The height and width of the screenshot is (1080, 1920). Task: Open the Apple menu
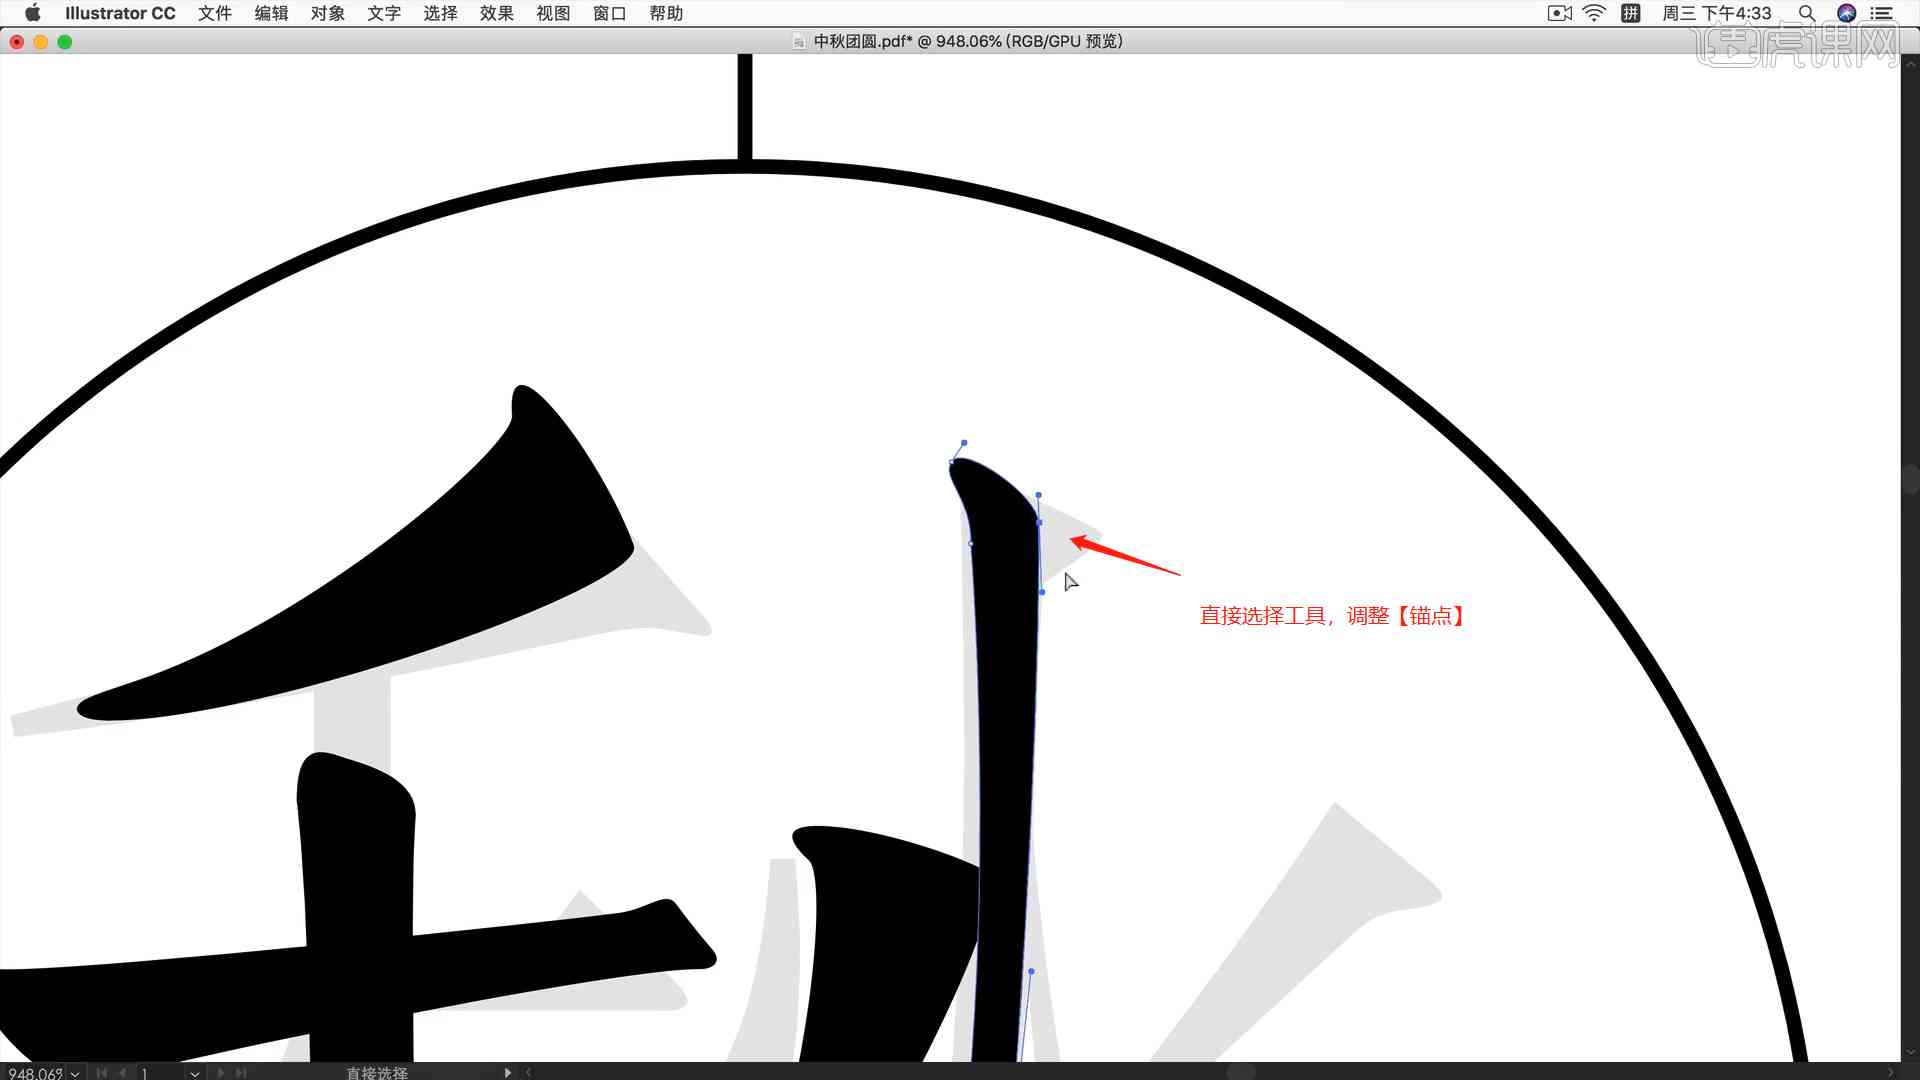[32, 13]
